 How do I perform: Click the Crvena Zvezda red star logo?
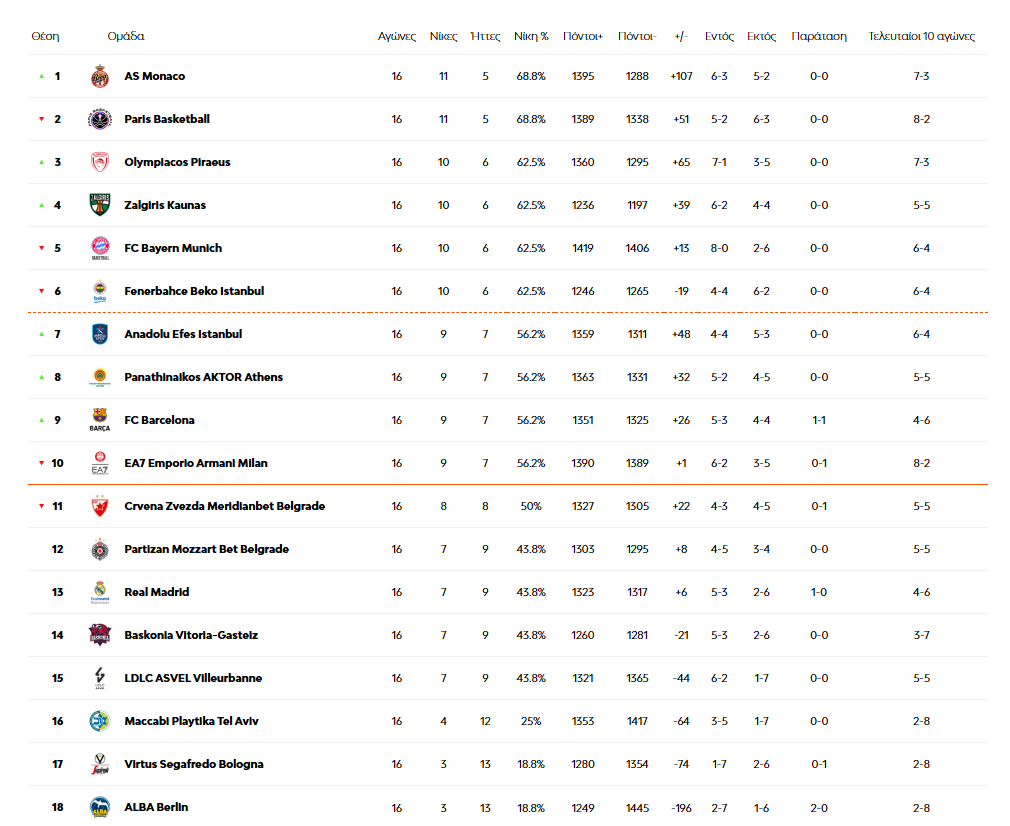pyautogui.click(x=100, y=506)
